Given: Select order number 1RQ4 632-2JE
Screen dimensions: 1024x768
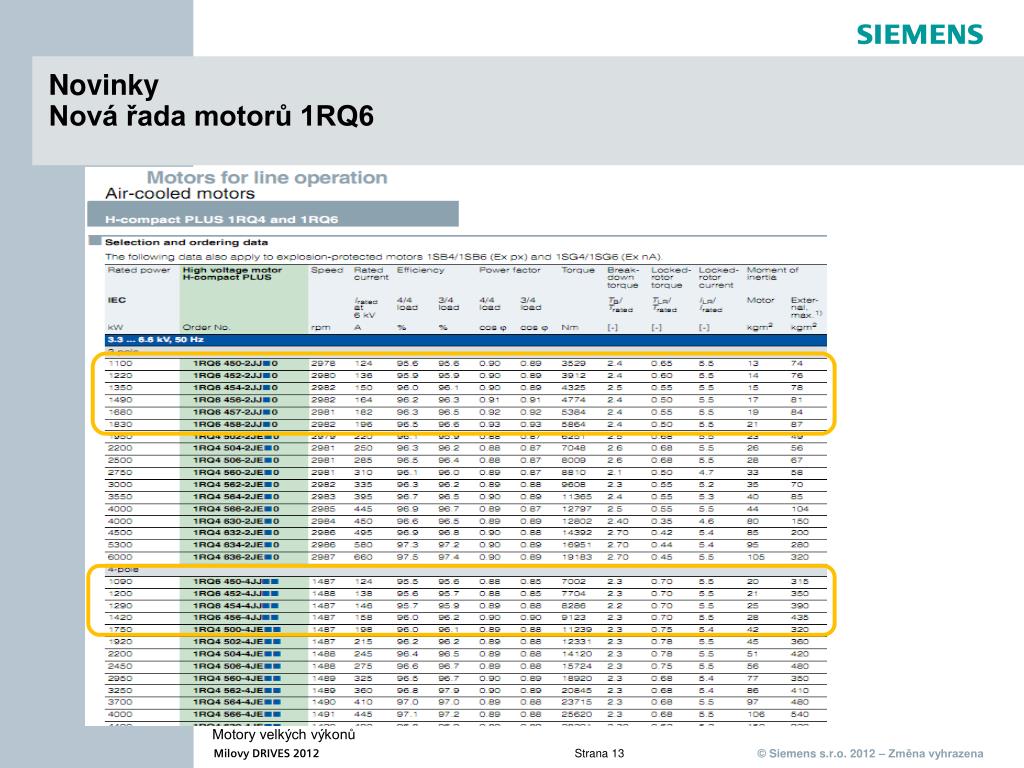Looking at the screenshot, I should point(236,532).
